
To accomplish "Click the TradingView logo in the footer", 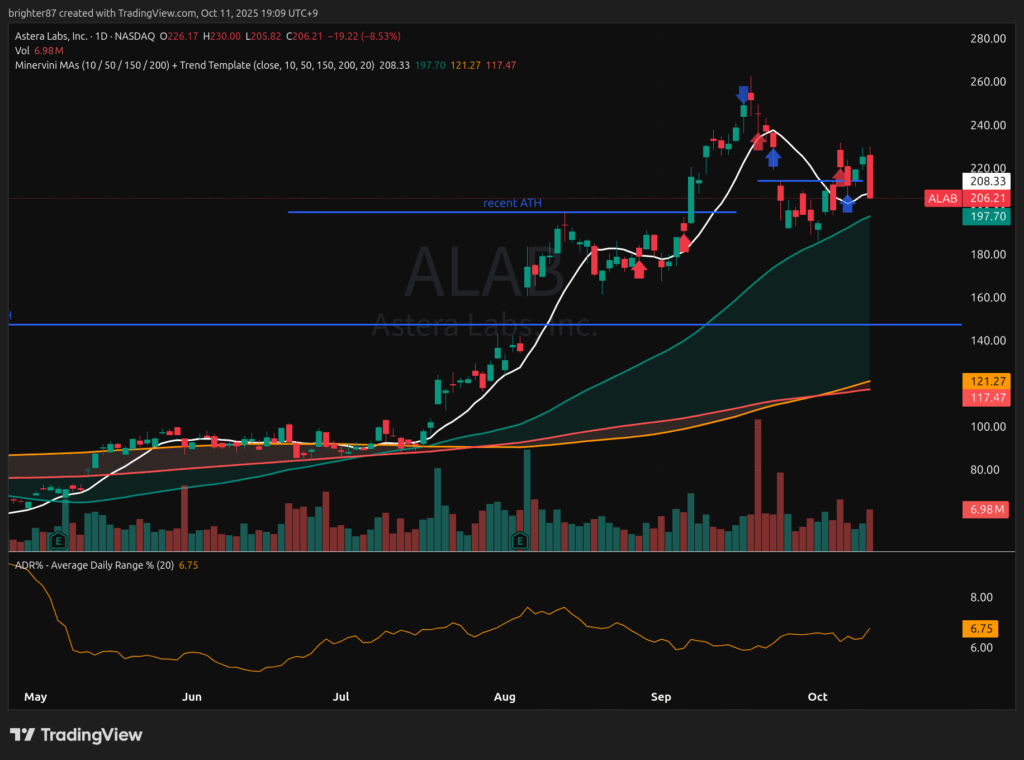I will [76, 735].
